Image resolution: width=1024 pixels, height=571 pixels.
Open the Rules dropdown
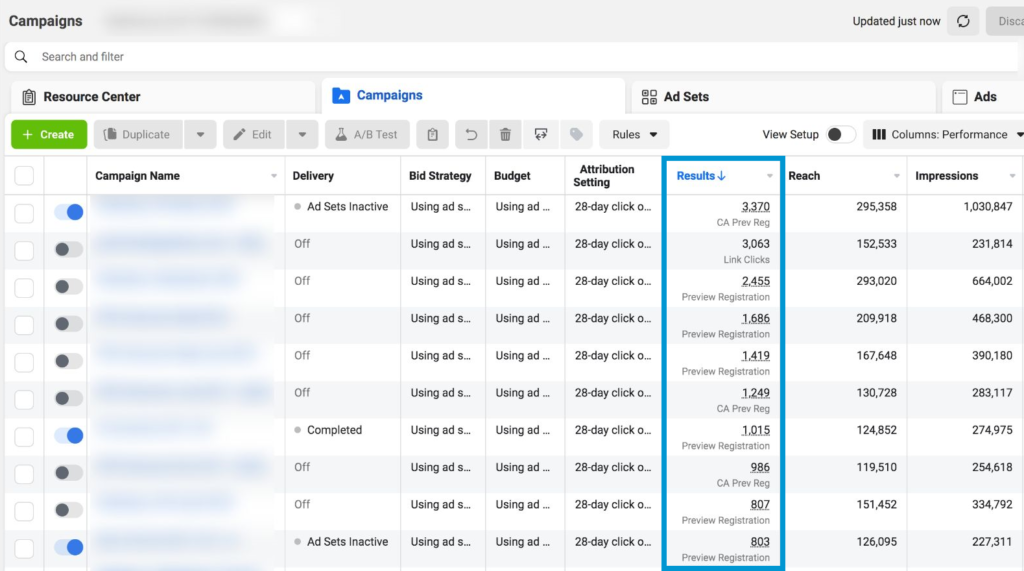pyautogui.click(x=634, y=135)
